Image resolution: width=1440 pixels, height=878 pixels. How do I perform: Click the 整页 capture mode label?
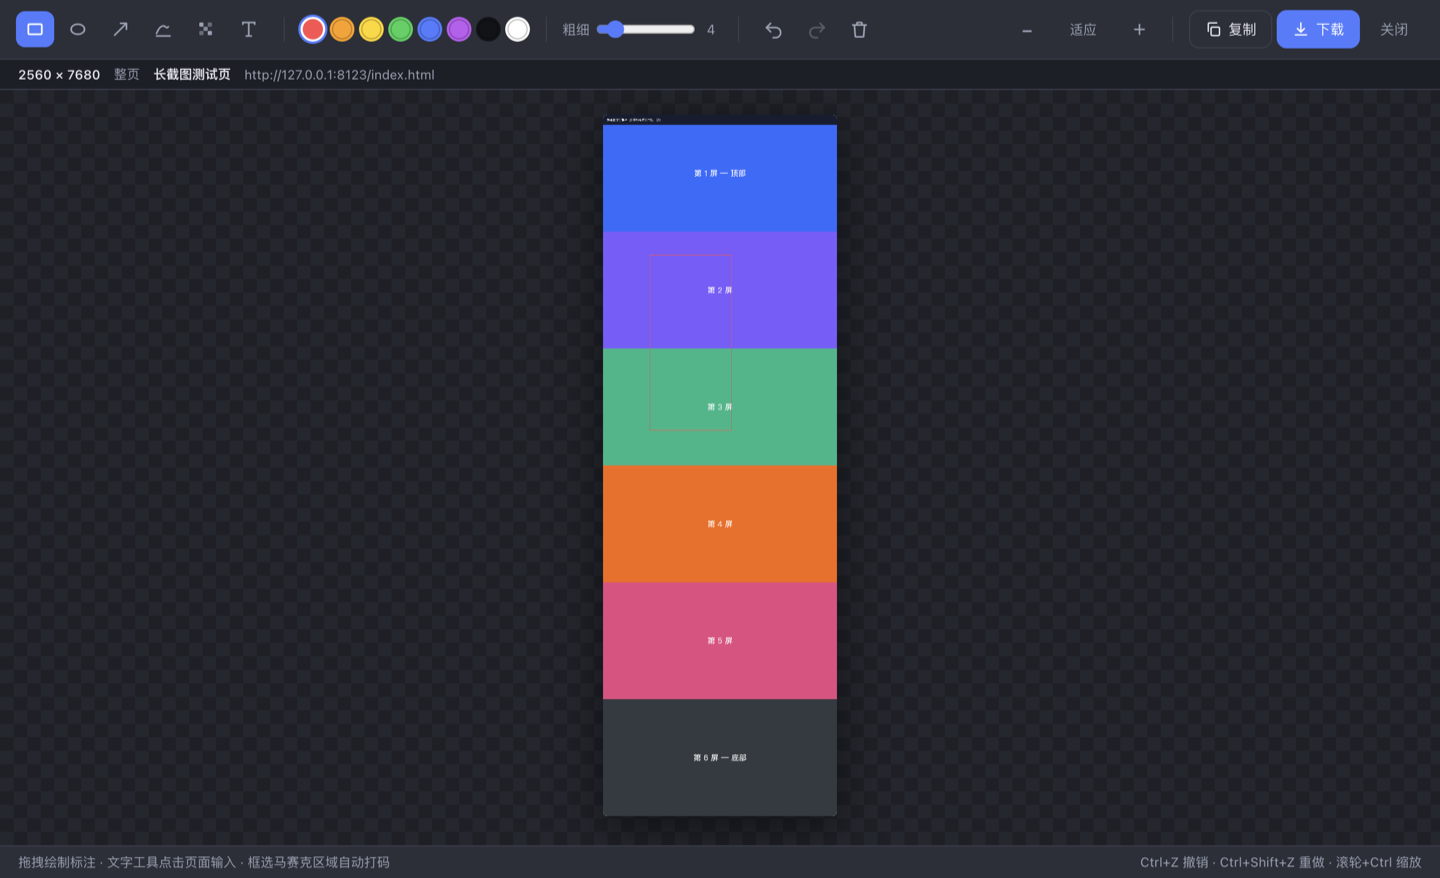(127, 75)
